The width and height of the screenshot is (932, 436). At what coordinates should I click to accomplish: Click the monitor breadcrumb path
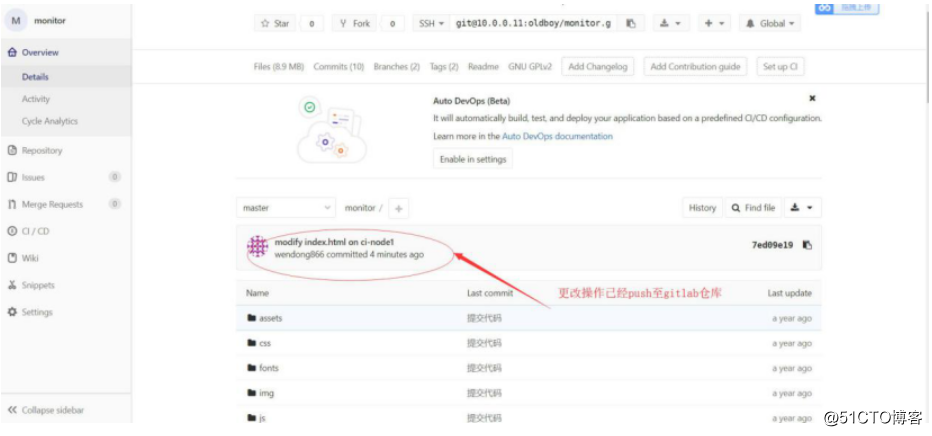[x=360, y=208]
